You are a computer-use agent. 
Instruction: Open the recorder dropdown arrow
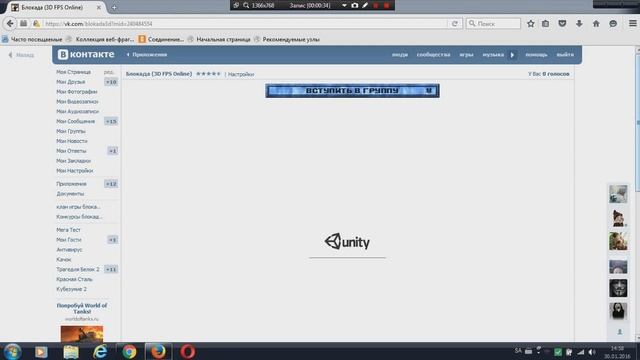[344, 5]
